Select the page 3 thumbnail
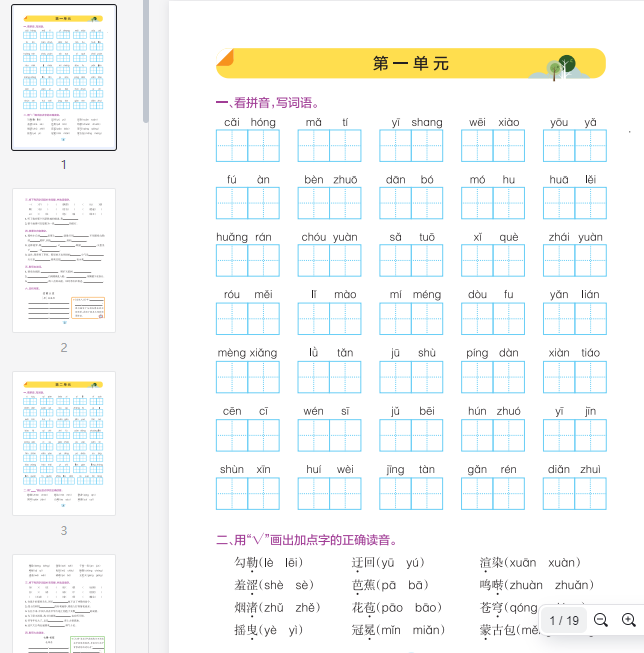Image resolution: width=644 pixels, height=653 pixels. click(64, 444)
